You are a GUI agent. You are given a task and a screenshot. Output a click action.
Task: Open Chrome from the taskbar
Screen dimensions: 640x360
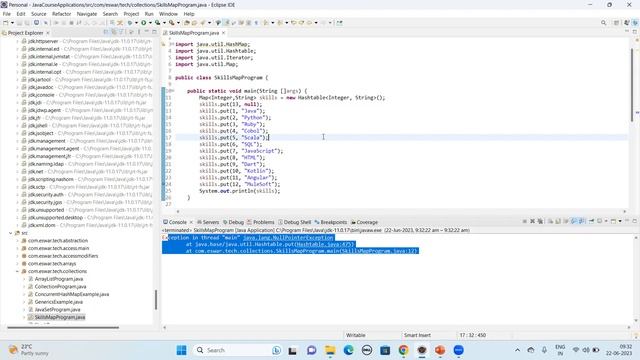(403, 350)
